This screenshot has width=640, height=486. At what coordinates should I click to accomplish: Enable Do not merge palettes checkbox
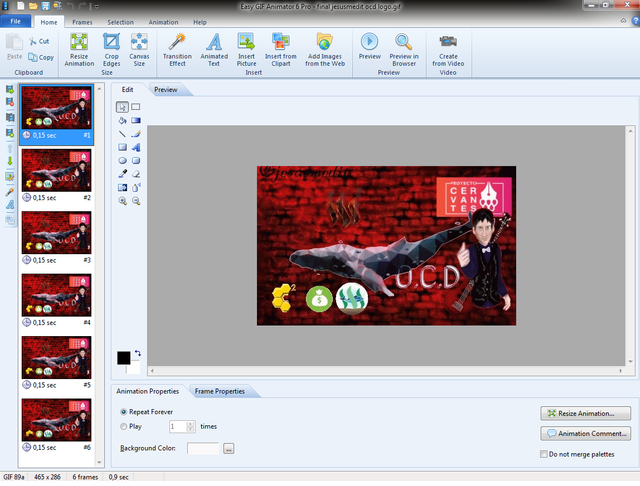[544, 454]
